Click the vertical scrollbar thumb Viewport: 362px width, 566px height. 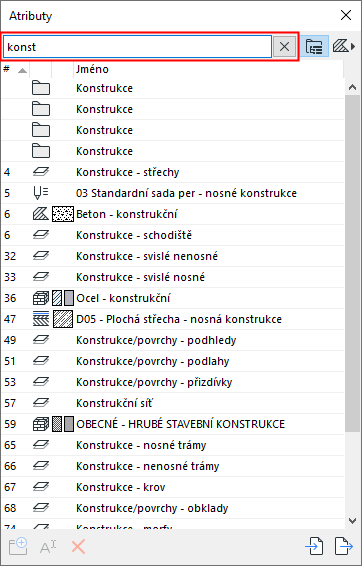coord(352,263)
